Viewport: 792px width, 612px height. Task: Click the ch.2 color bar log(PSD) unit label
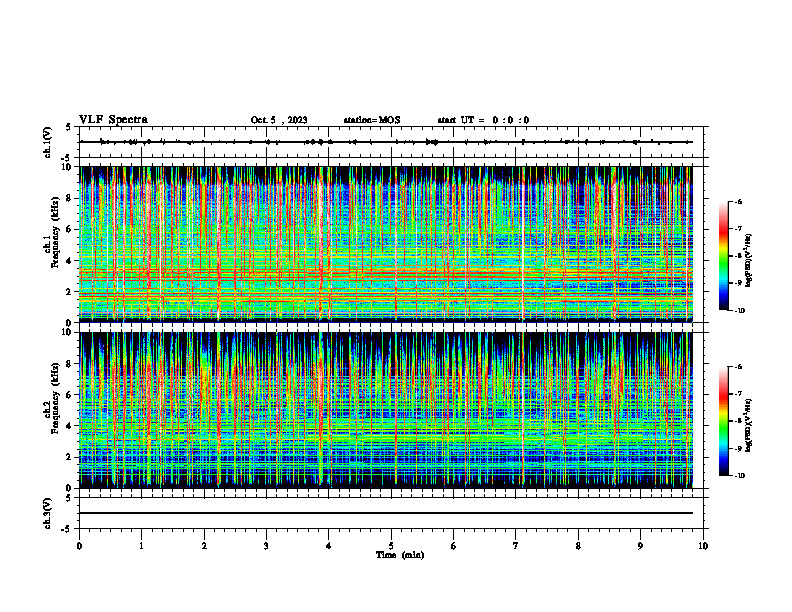pyautogui.click(x=749, y=425)
